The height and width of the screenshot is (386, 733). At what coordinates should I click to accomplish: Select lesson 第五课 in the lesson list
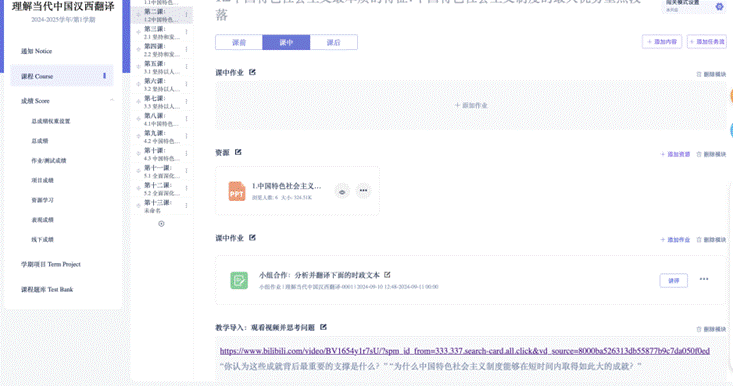161,67
